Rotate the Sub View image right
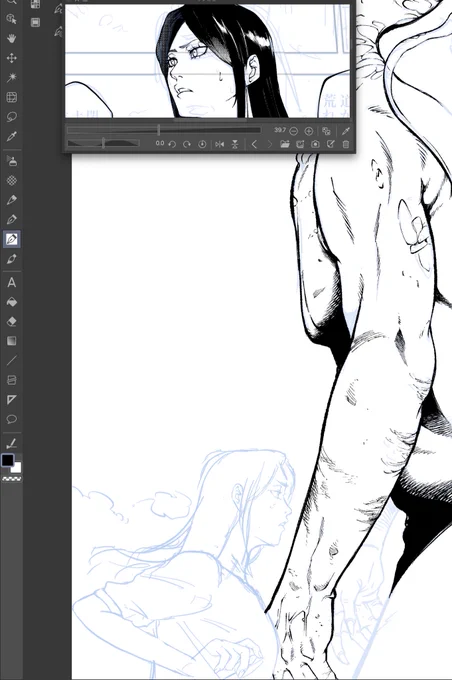 click(x=187, y=144)
